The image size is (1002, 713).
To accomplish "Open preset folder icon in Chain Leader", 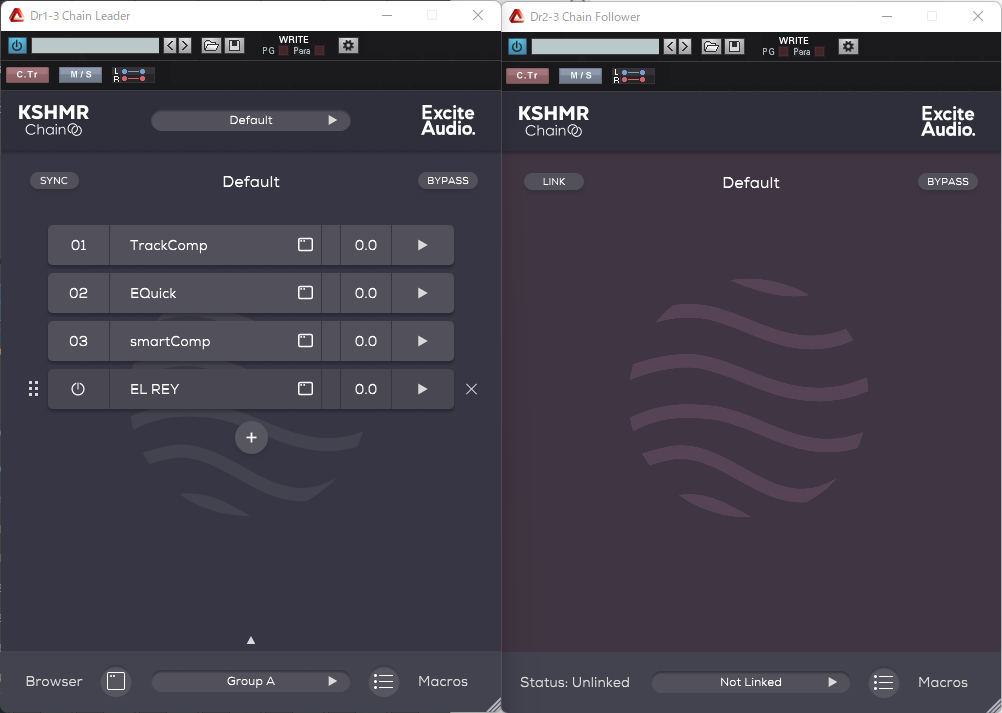I will pos(212,45).
